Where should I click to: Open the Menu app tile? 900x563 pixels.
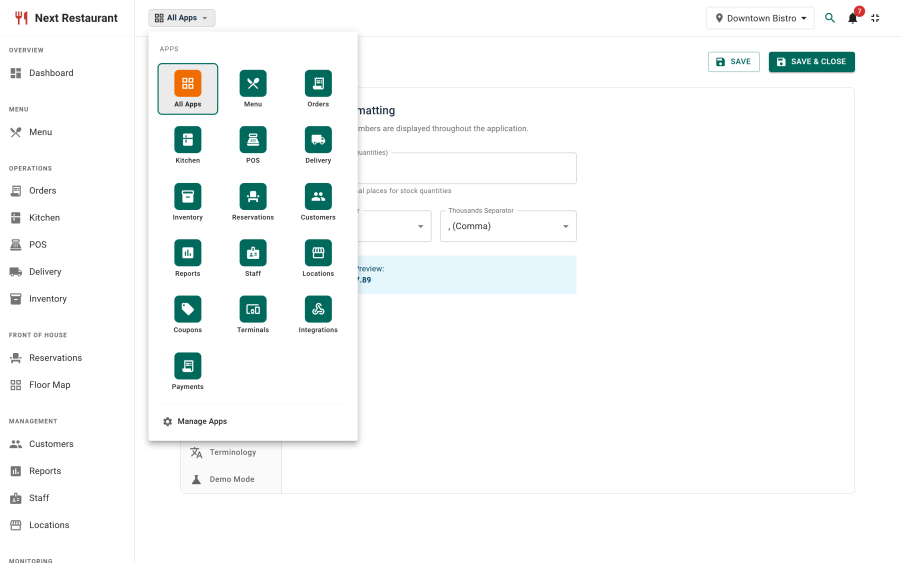[x=253, y=89]
